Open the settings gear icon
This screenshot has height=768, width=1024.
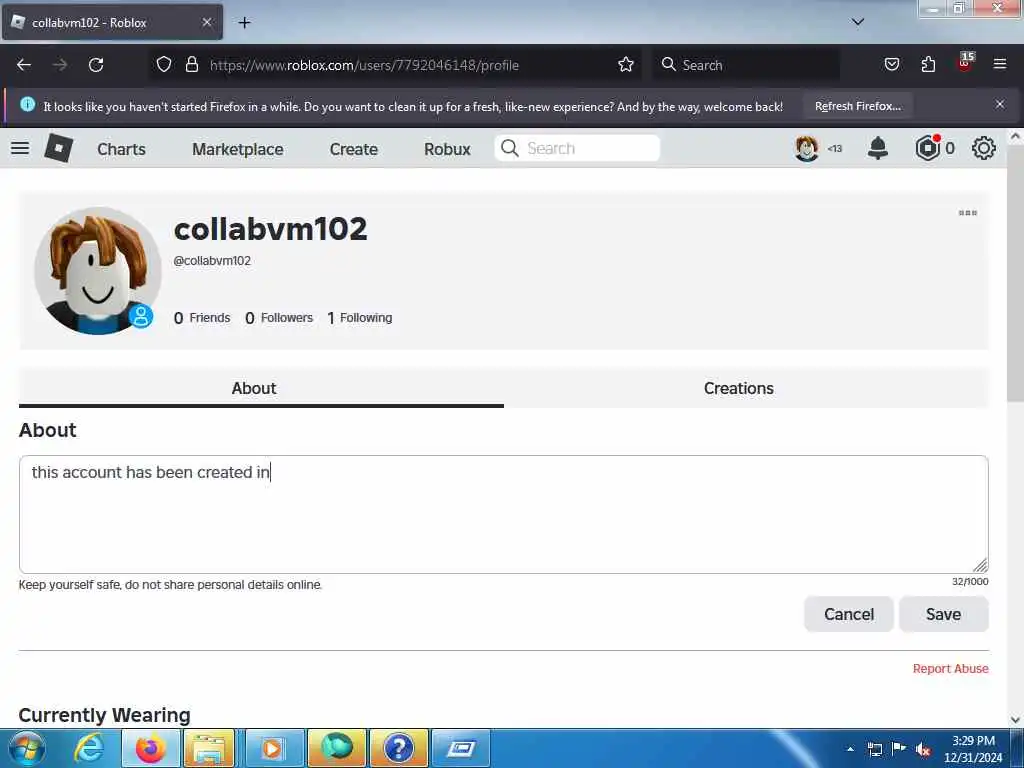(x=984, y=148)
